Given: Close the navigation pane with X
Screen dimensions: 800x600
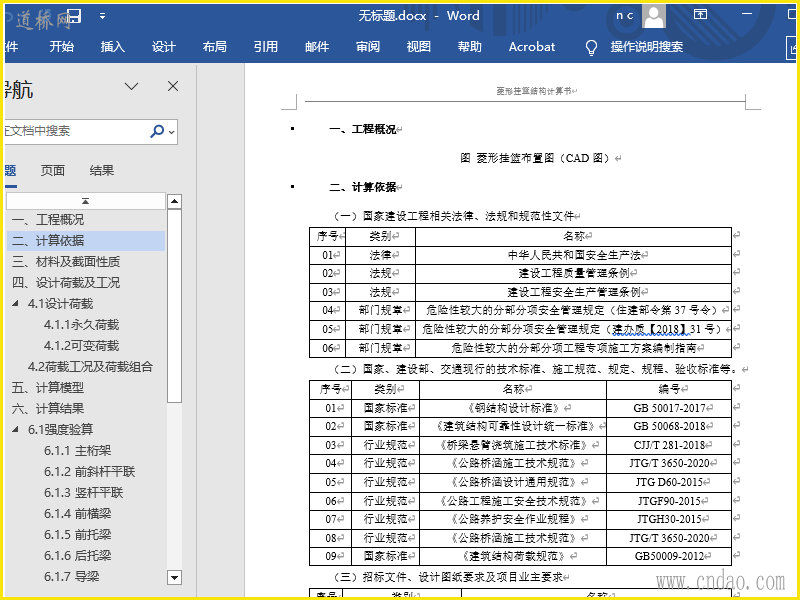Looking at the screenshot, I should point(173,87).
